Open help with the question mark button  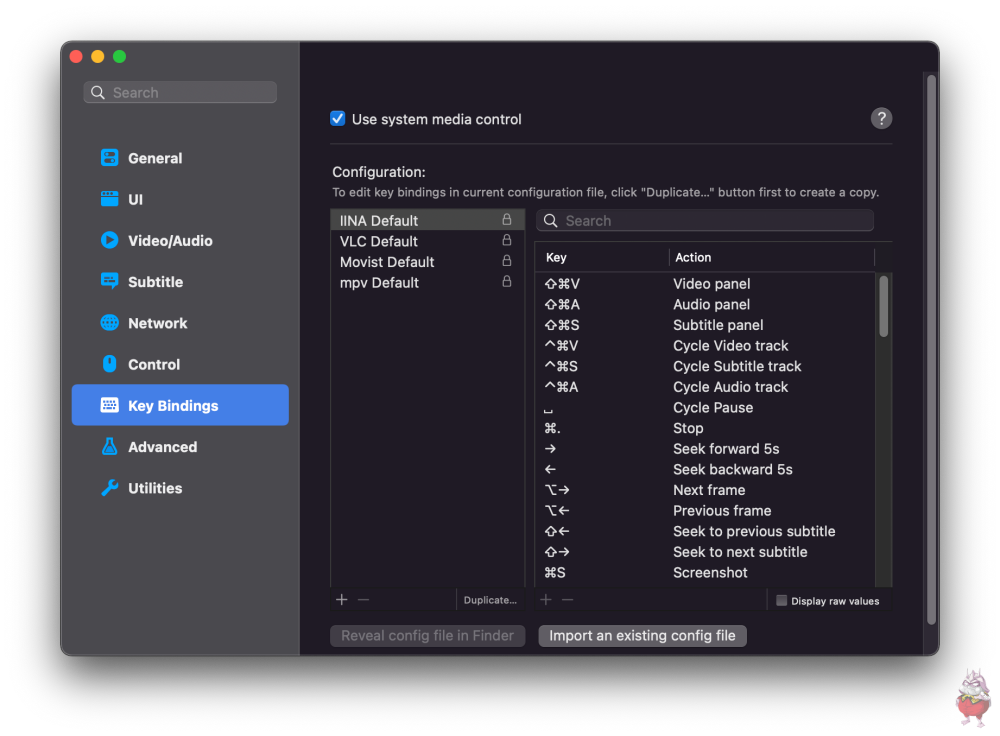881,118
